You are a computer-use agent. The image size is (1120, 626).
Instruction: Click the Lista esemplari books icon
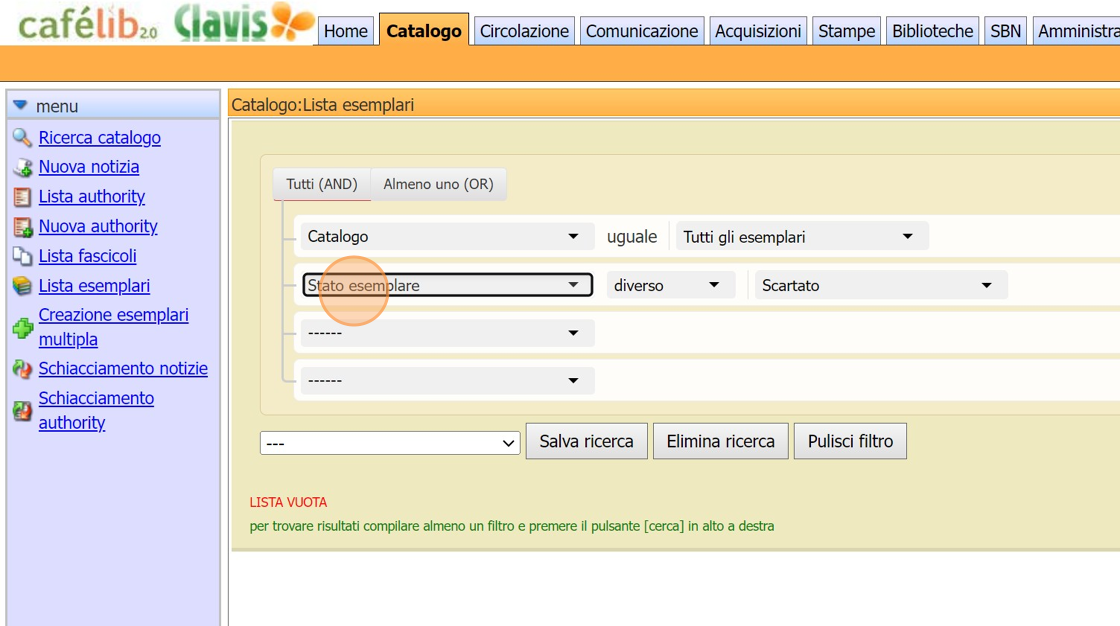(22, 286)
